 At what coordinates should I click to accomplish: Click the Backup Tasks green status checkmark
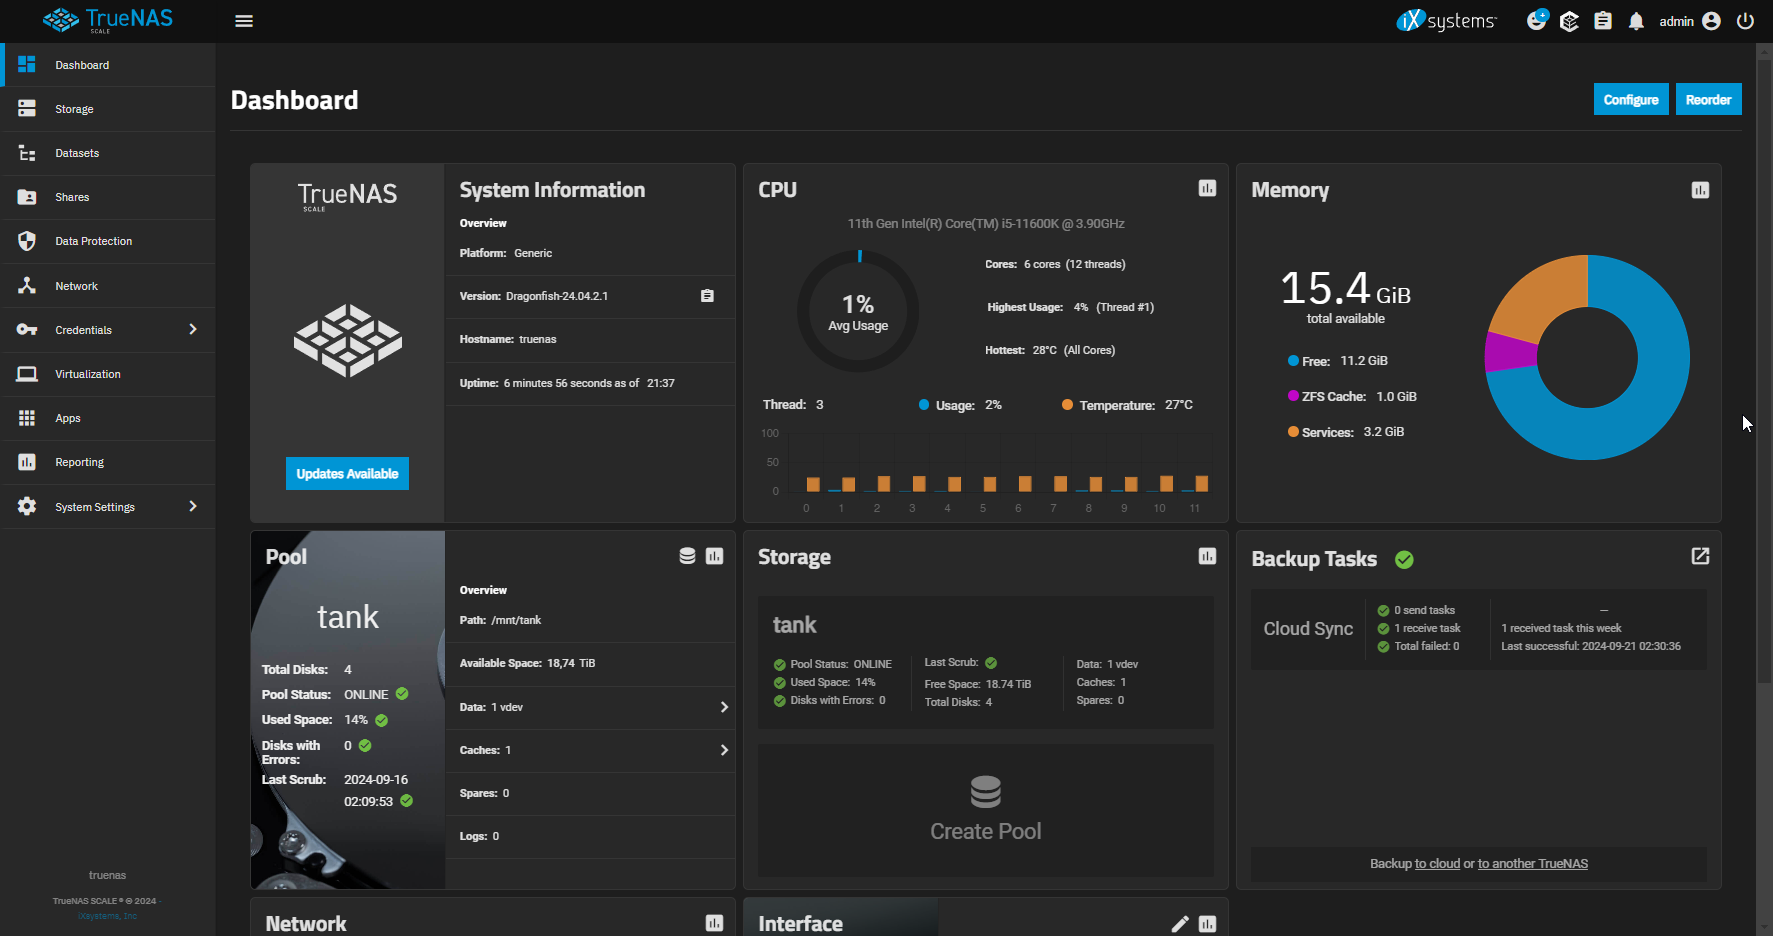[x=1404, y=559]
